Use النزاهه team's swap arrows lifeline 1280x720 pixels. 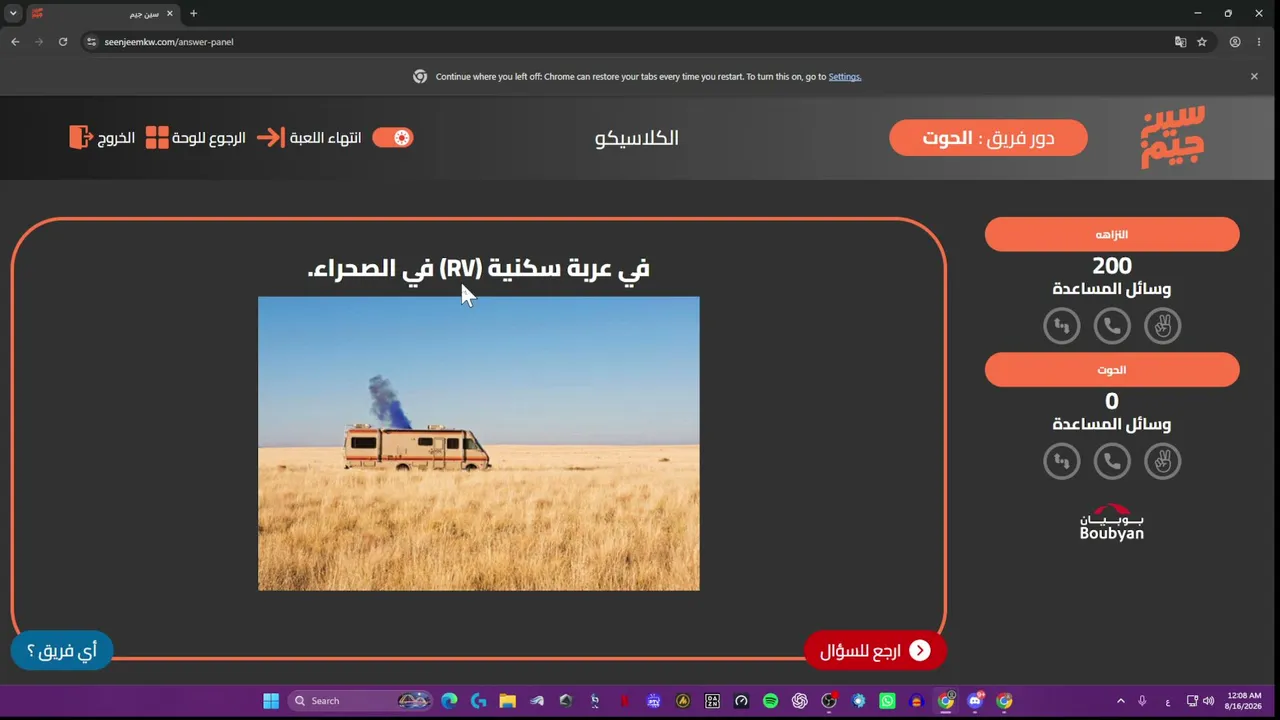coord(1062,326)
